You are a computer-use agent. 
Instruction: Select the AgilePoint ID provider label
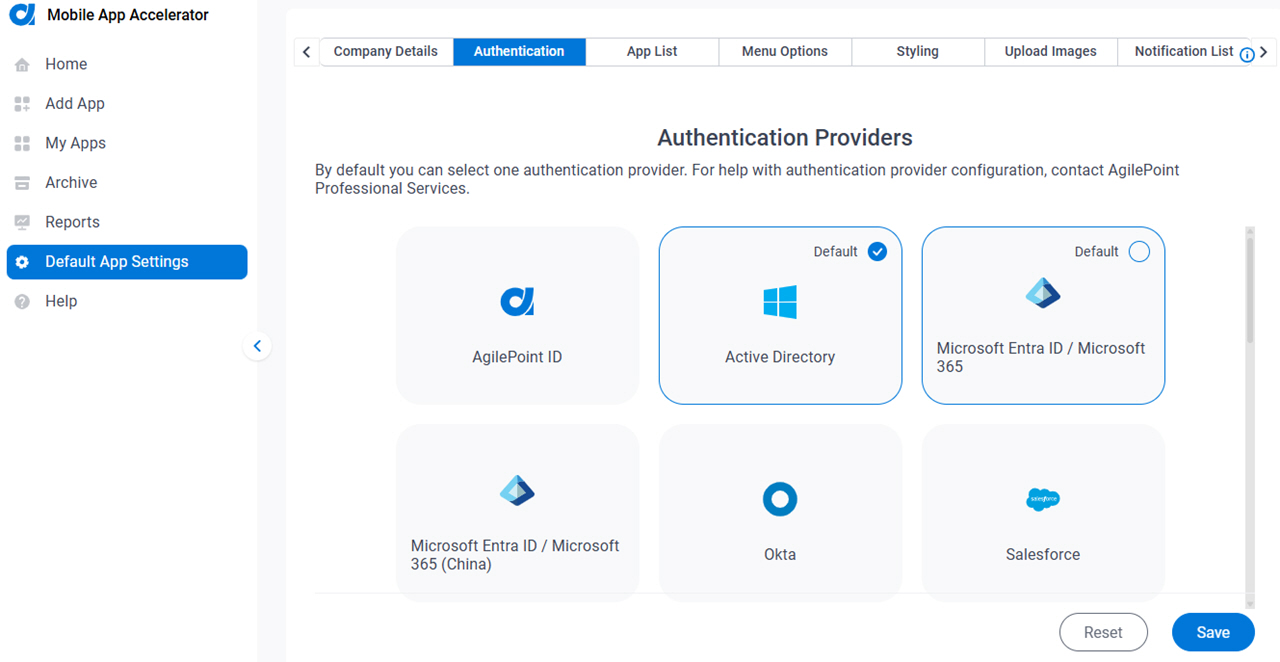click(x=517, y=357)
